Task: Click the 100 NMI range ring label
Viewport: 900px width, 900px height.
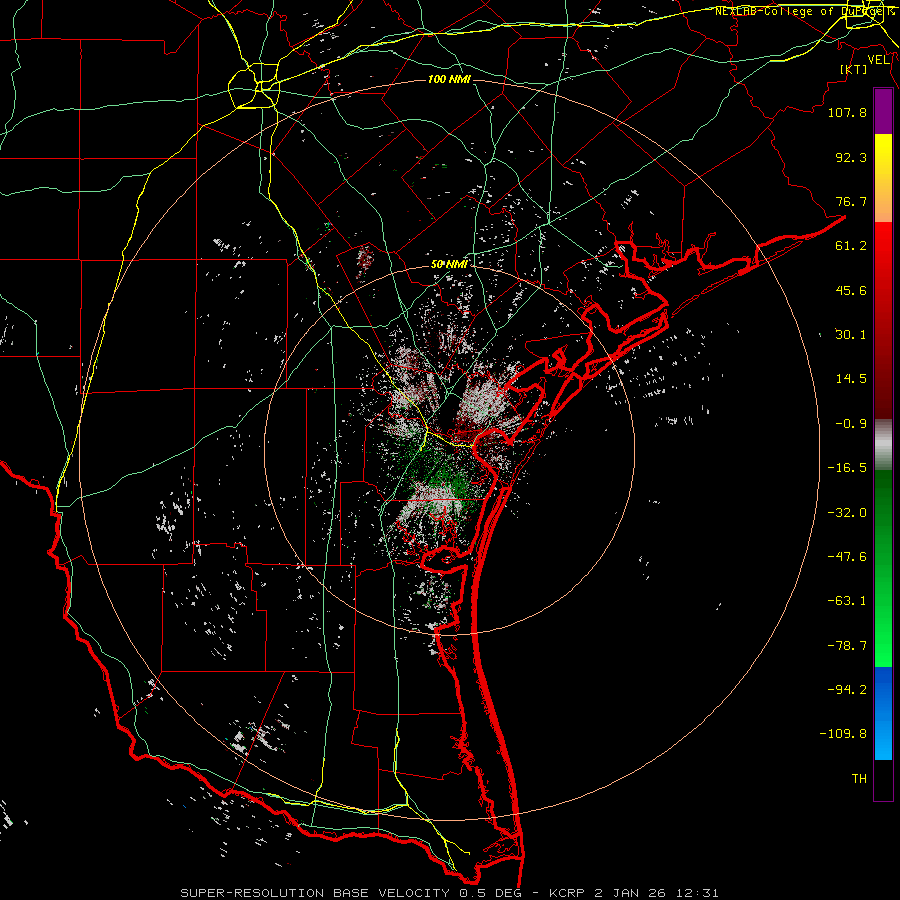Action: click(x=449, y=79)
